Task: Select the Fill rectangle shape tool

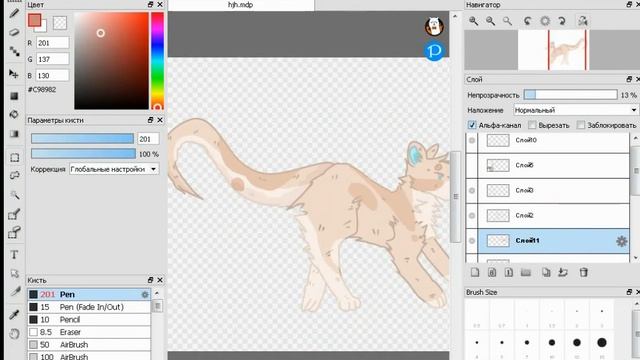Action: (14, 96)
